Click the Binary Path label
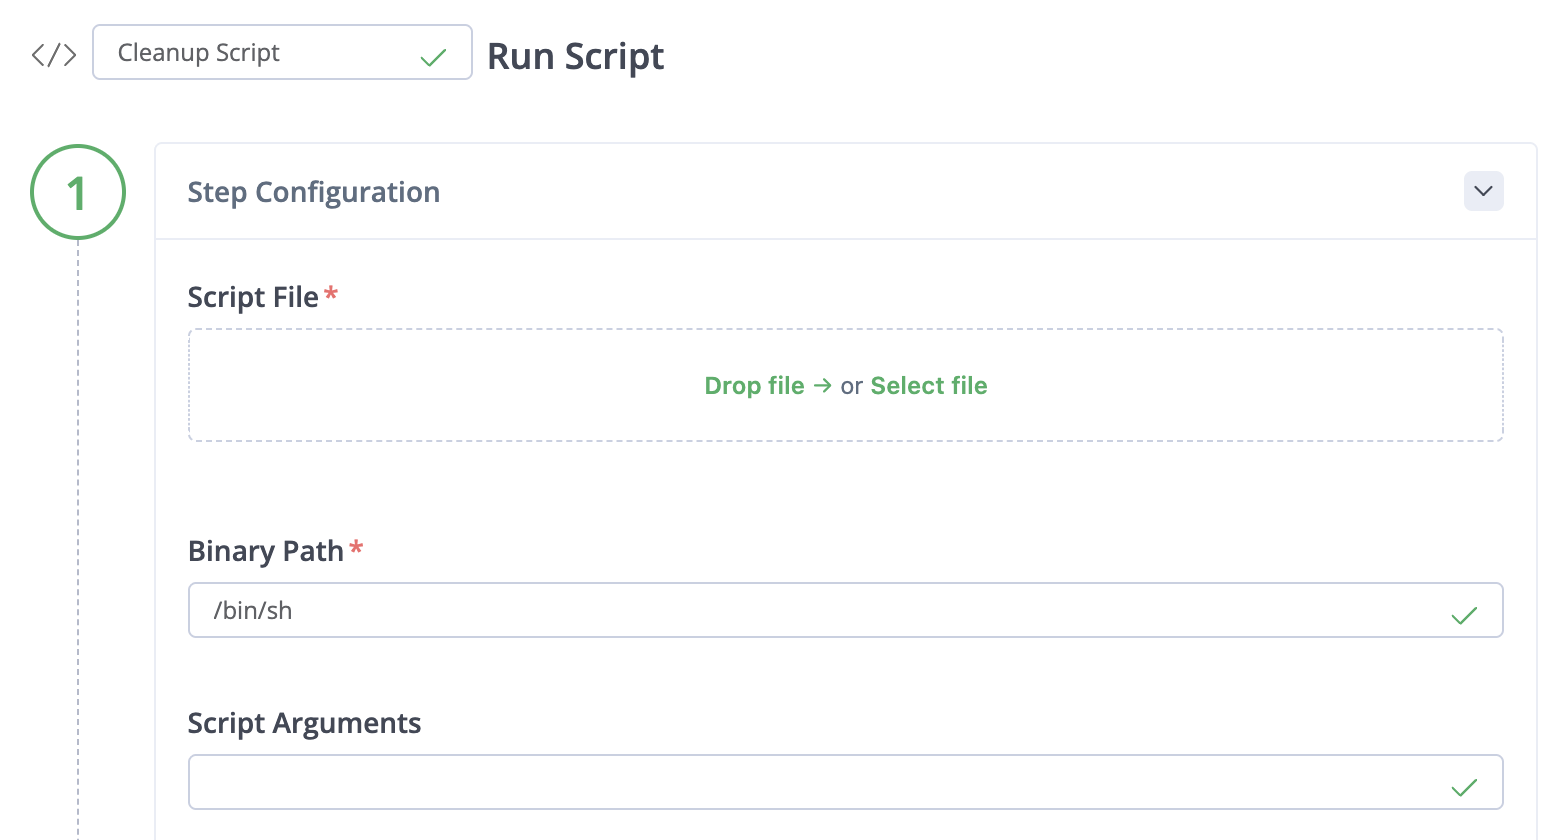 click(x=265, y=551)
